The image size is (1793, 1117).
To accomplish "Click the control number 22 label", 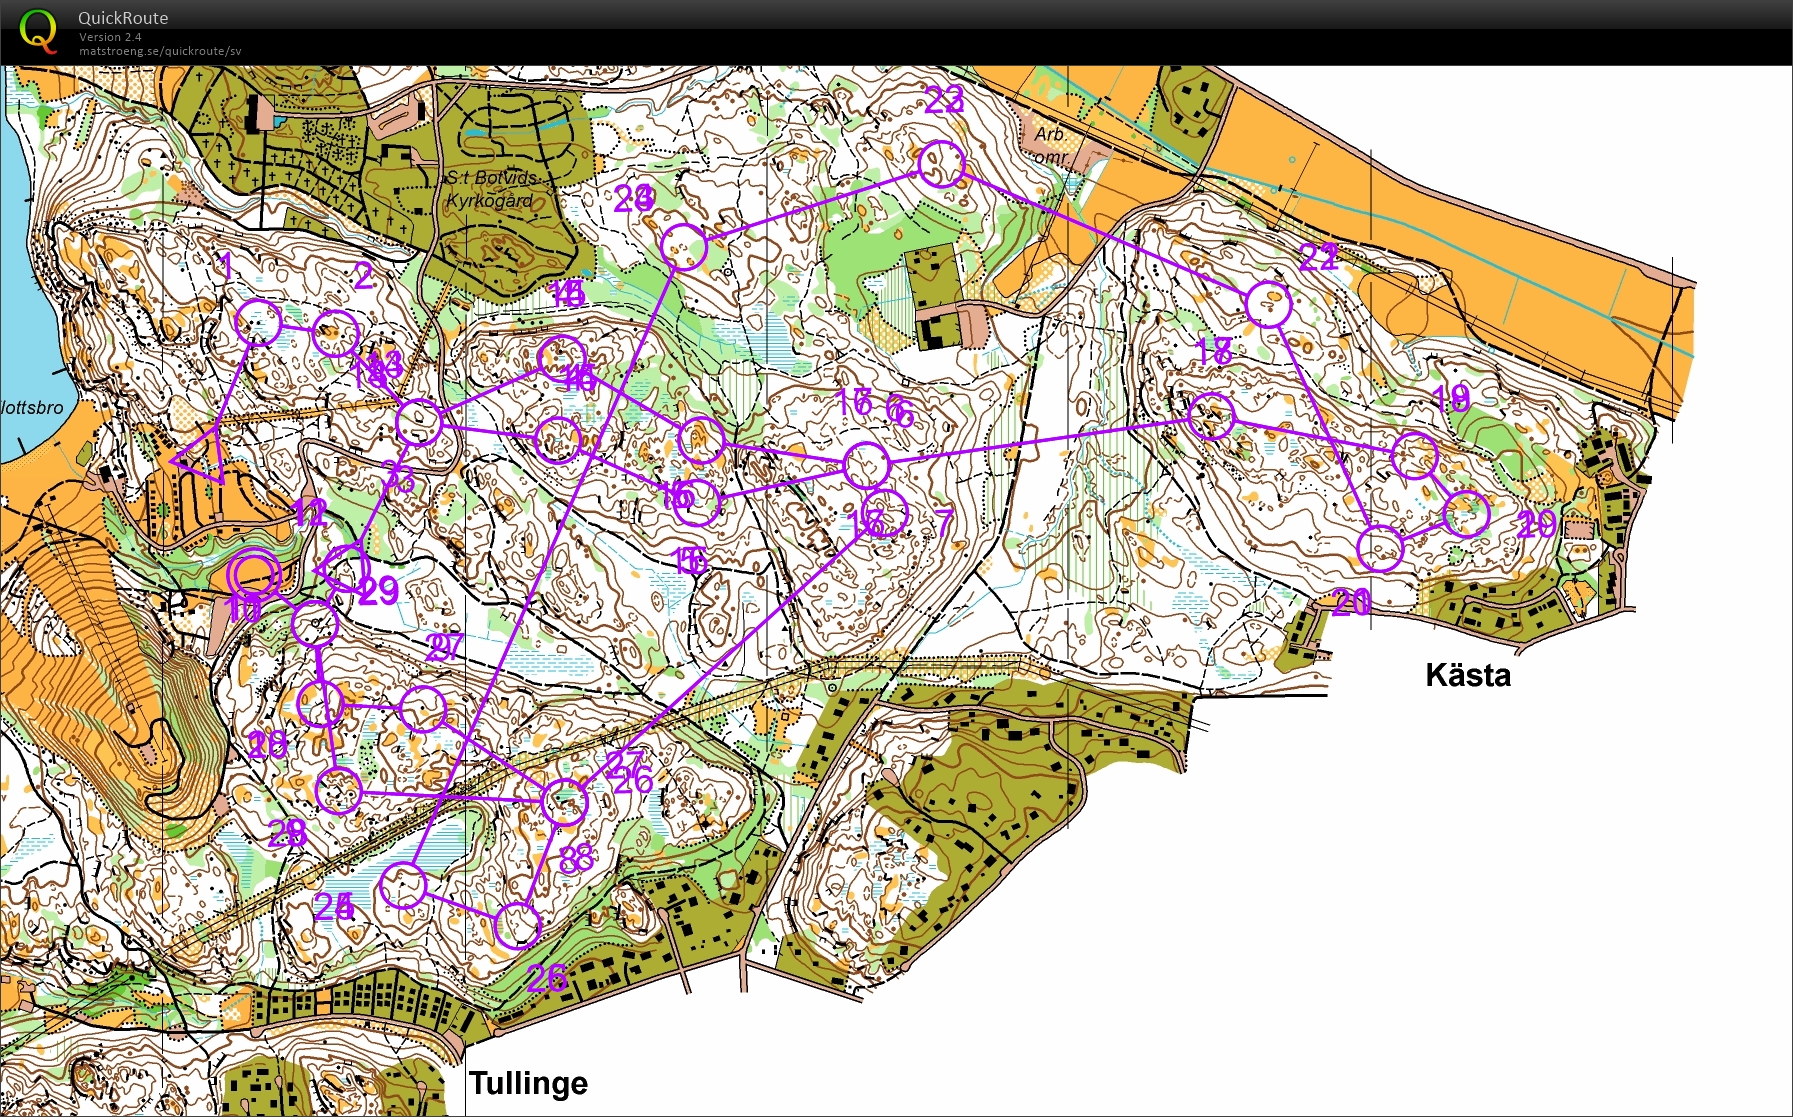I will pyautogui.click(x=1319, y=258).
